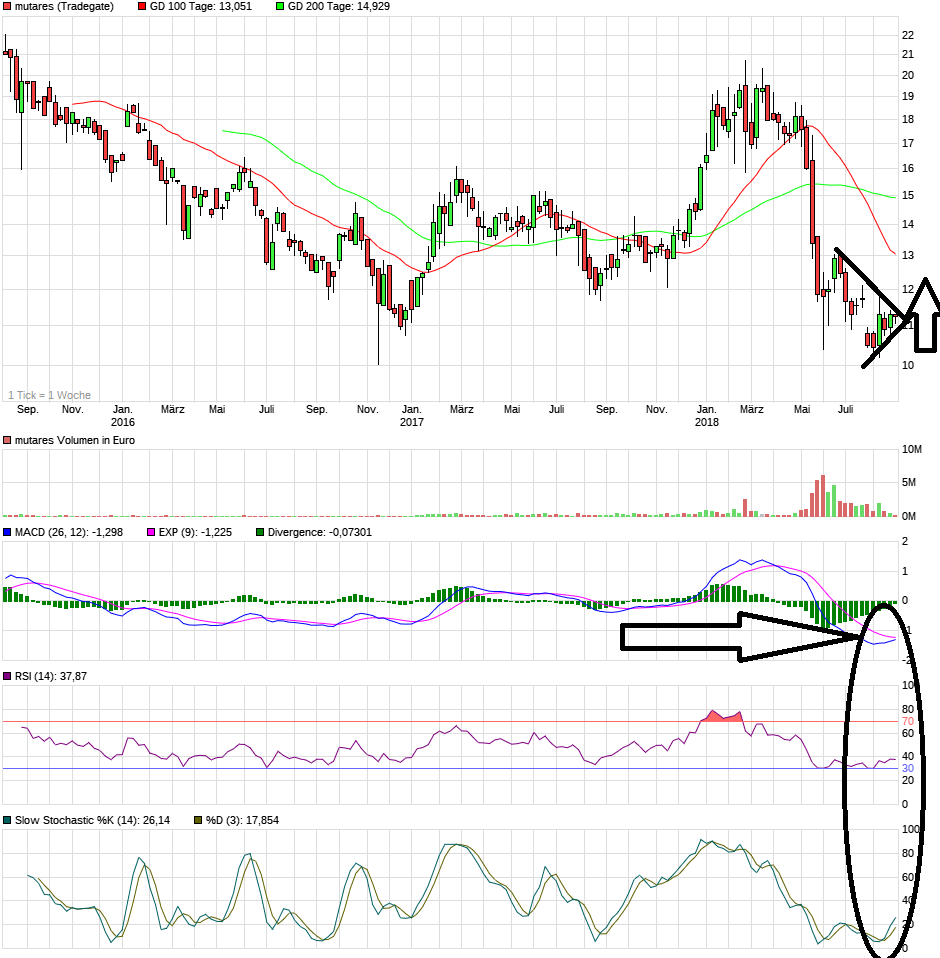Viewport: 940px width, 958px height.
Task: Click the 'Slow Stochastic %K (14): 26,14' label
Action: [x=92, y=821]
